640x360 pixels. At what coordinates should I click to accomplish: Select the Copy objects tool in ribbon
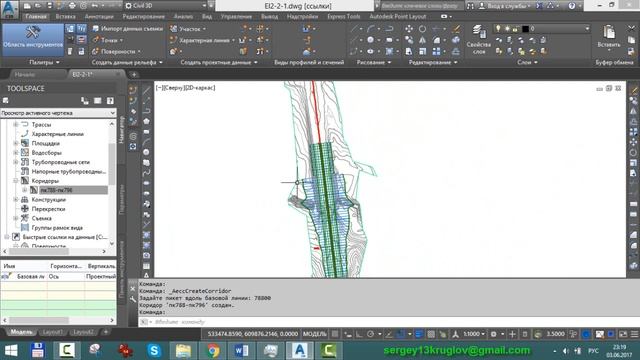click(409, 40)
